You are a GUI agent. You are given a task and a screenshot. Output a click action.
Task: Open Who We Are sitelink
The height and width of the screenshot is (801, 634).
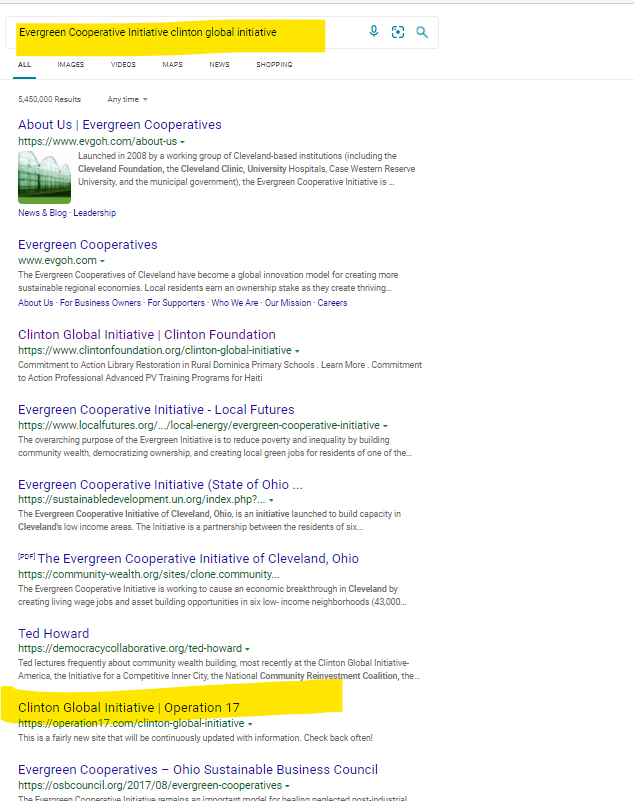click(234, 303)
